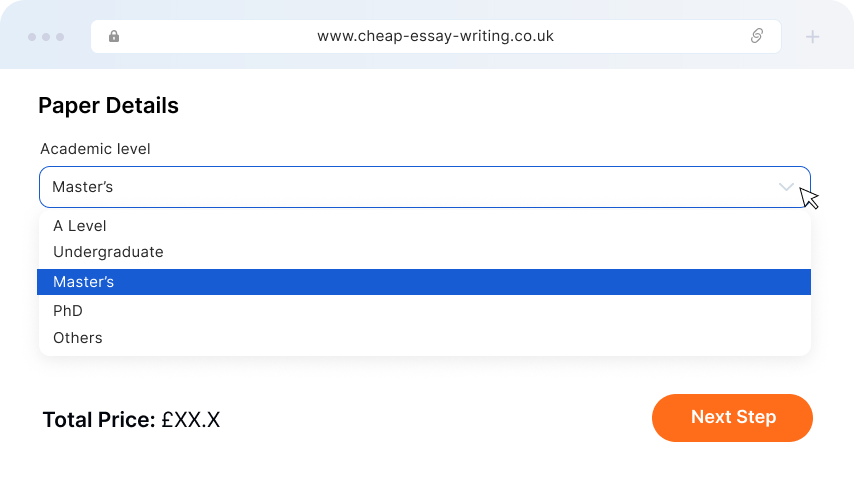Choose Undergraduate from the list
The width and height of the screenshot is (854, 479).
pos(108,252)
